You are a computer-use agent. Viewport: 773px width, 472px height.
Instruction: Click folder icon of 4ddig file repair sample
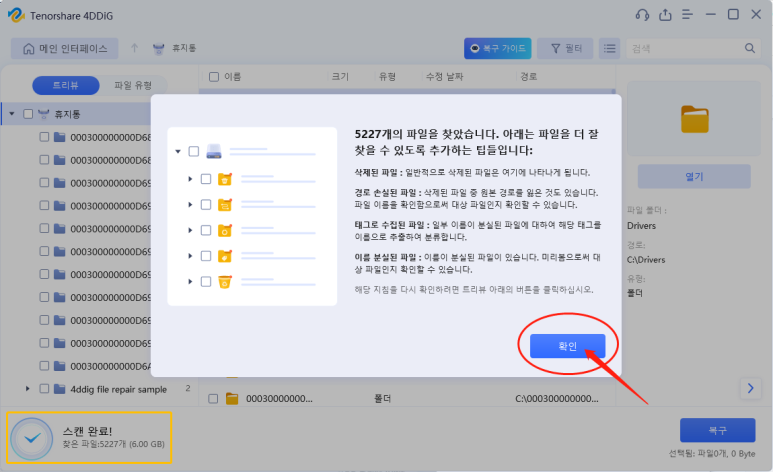click(x=60, y=389)
